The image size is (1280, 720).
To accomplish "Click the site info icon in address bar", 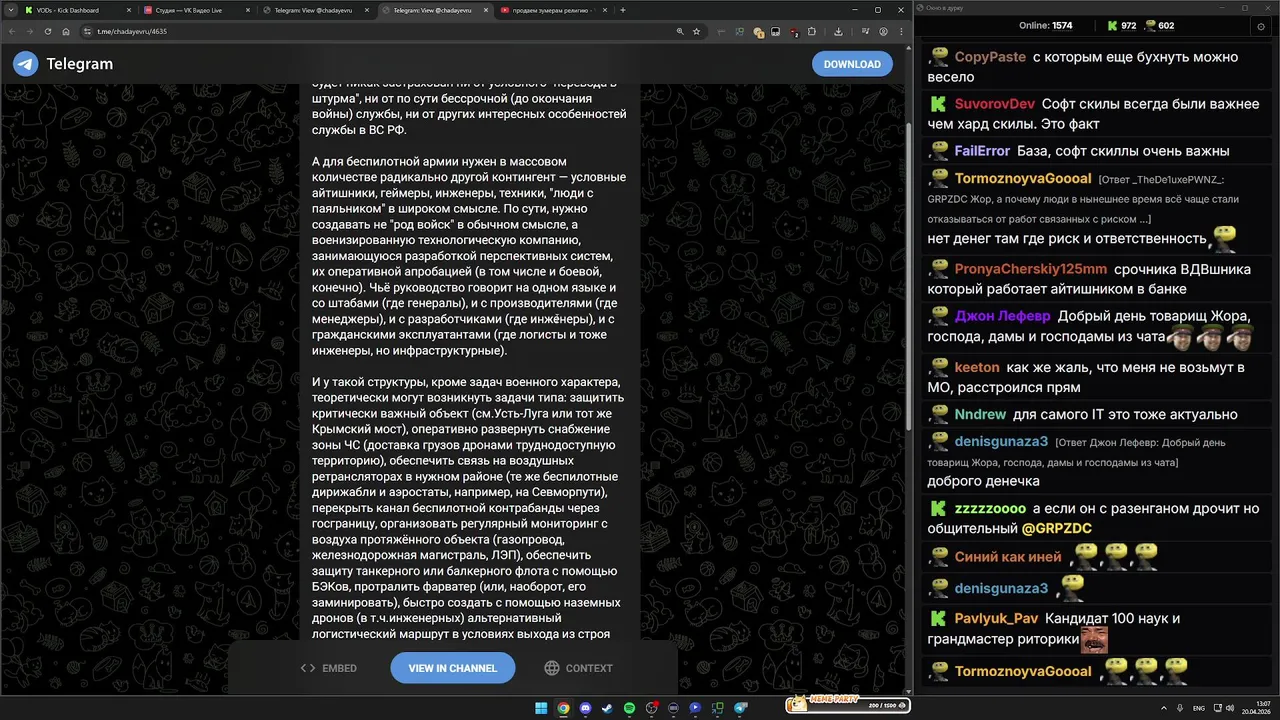I will coord(88,31).
